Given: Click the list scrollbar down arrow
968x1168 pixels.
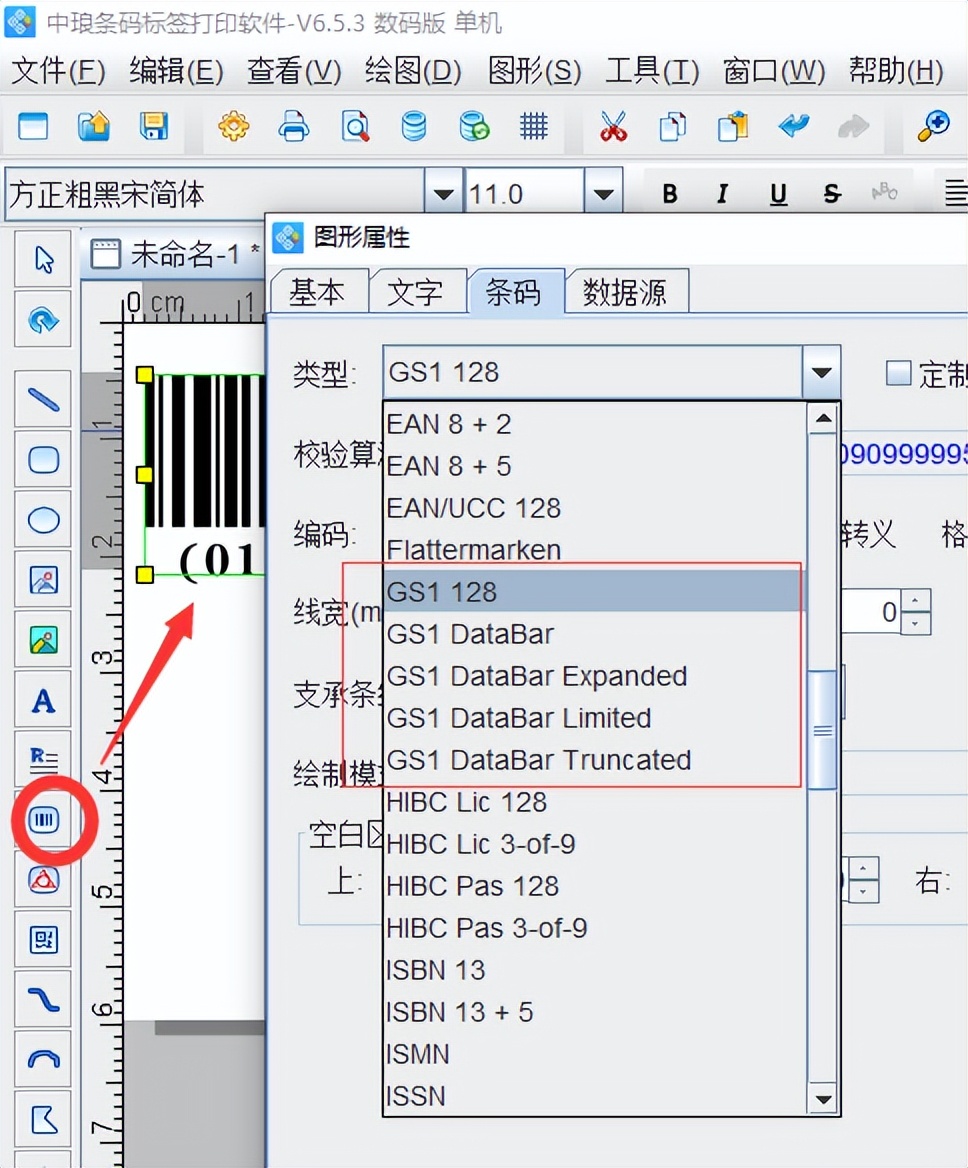Looking at the screenshot, I should coord(822,1100).
